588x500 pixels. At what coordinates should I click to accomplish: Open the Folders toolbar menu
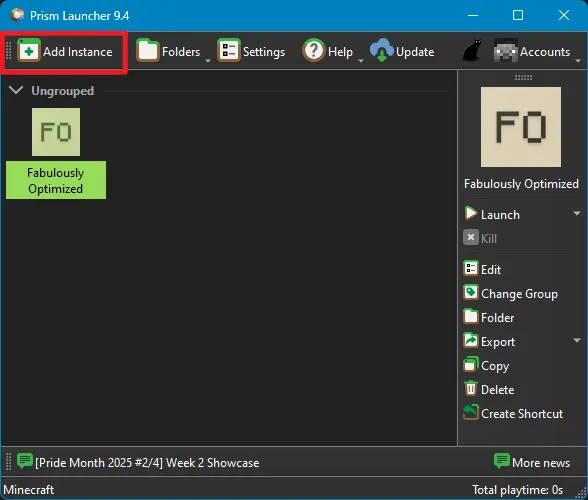[168, 51]
